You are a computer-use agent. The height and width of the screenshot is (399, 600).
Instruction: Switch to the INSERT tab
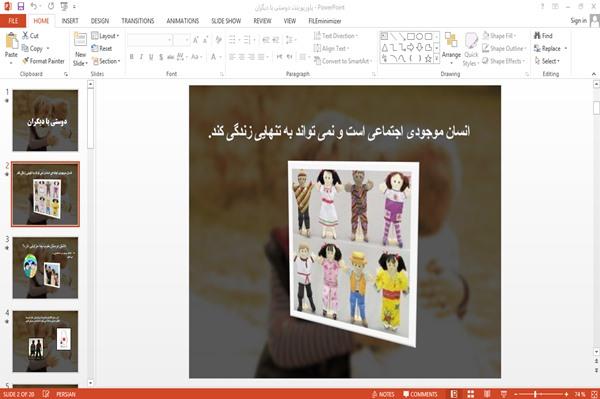pyautogui.click(x=70, y=21)
